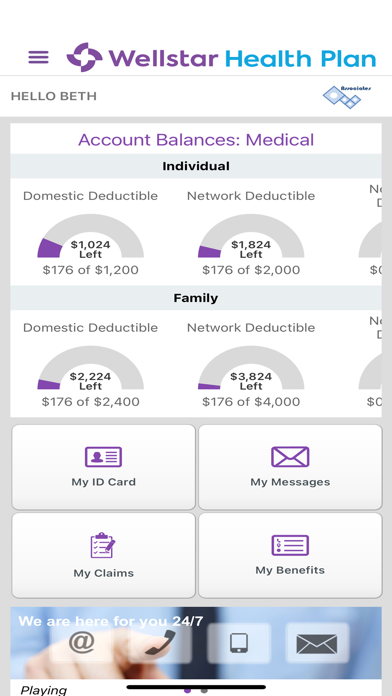Tap the envelope mail icon in banner
Image resolution: width=392 pixels, height=696 pixels.
(x=317, y=644)
